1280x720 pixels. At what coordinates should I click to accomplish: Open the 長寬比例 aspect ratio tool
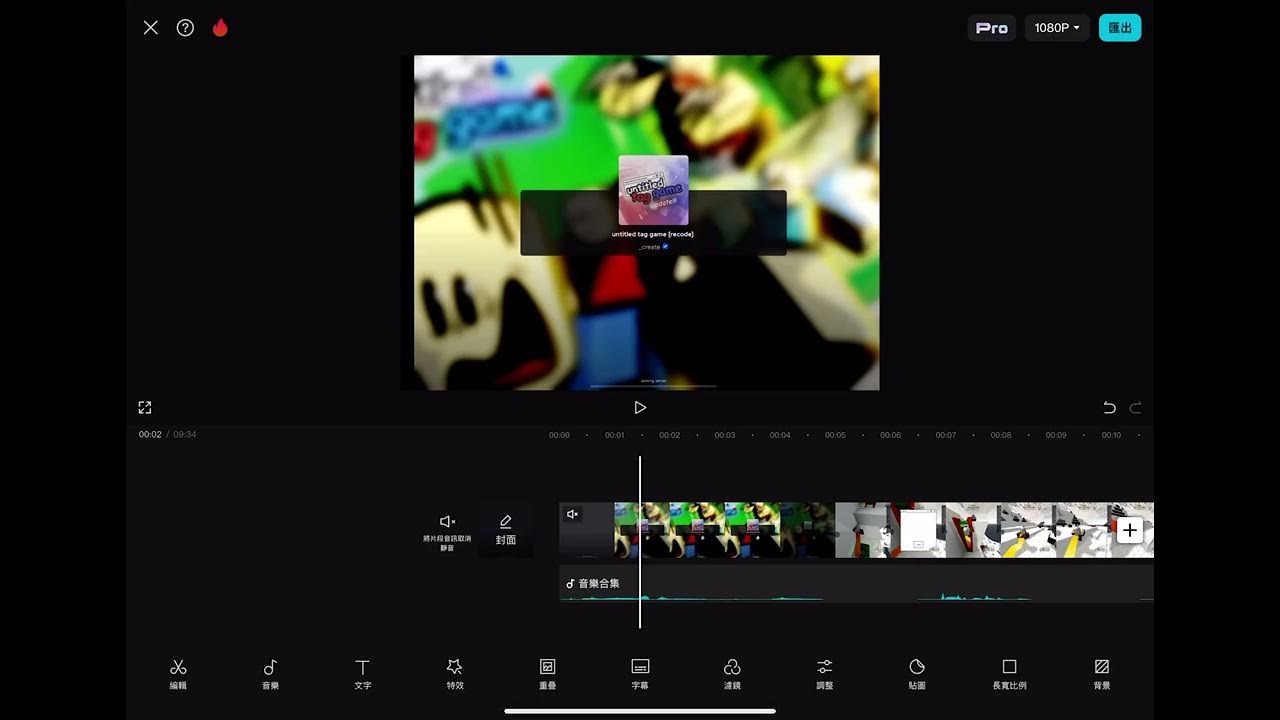coord(1009,674)
